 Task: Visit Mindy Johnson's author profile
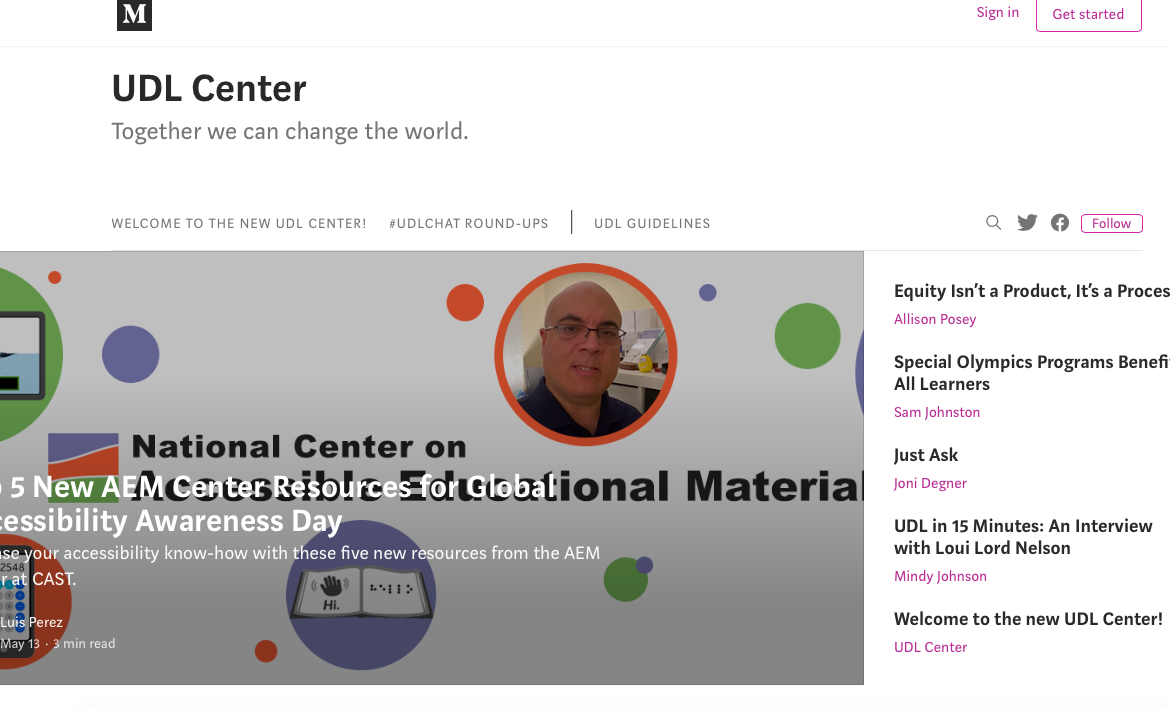coord(940,576)
